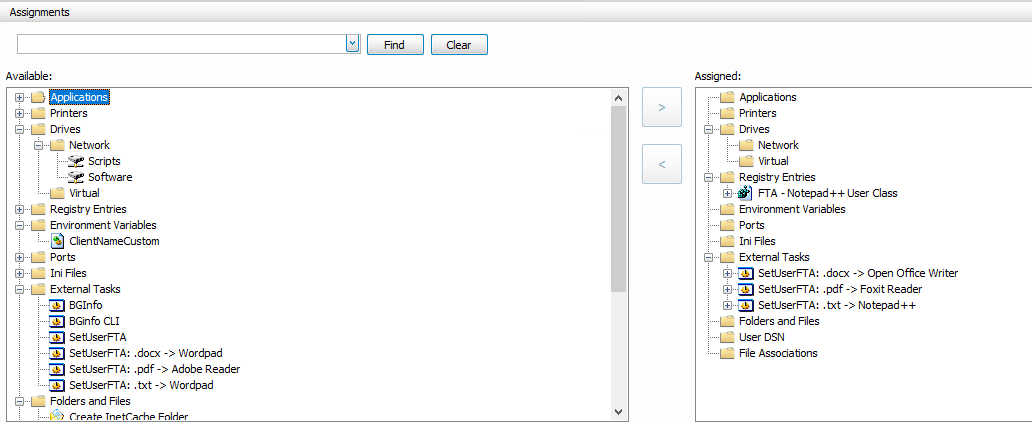This screenshot has height=422, width=1032.
Task: Click Folders and Files folder icon in Assigned
Action: [727, 321]
